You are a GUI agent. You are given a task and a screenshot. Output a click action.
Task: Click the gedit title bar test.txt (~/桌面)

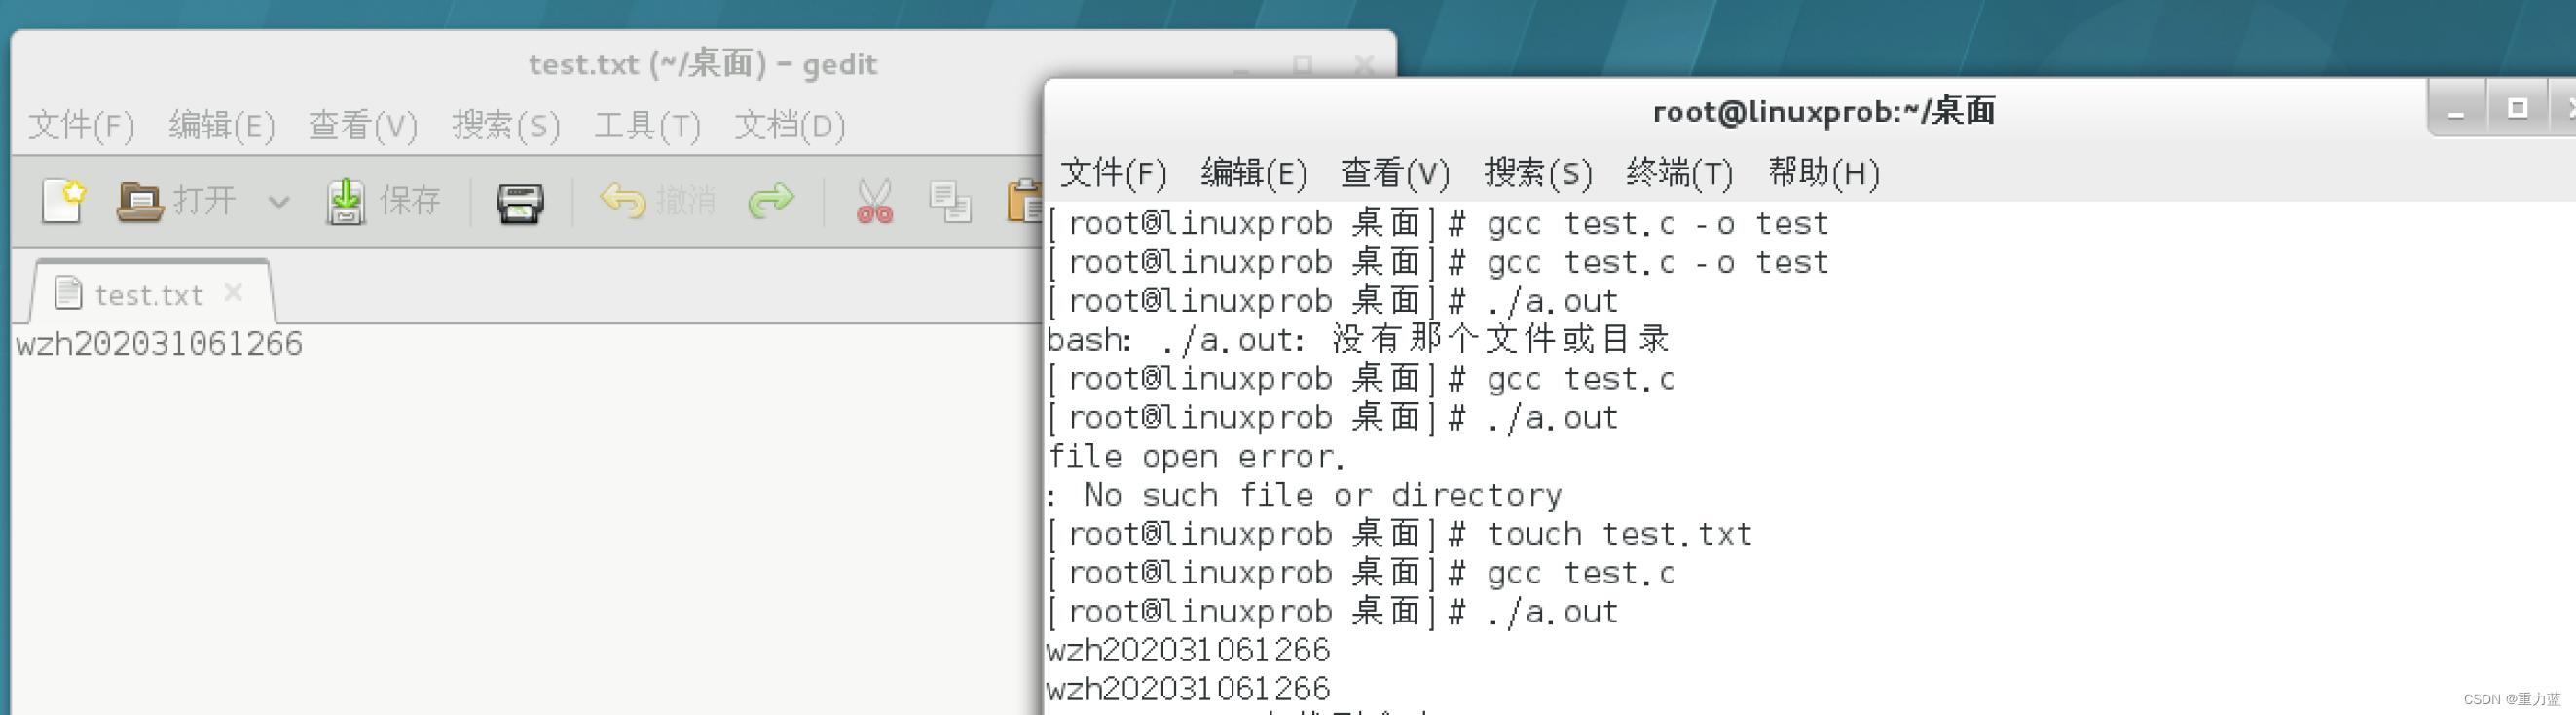pos(702,65)
